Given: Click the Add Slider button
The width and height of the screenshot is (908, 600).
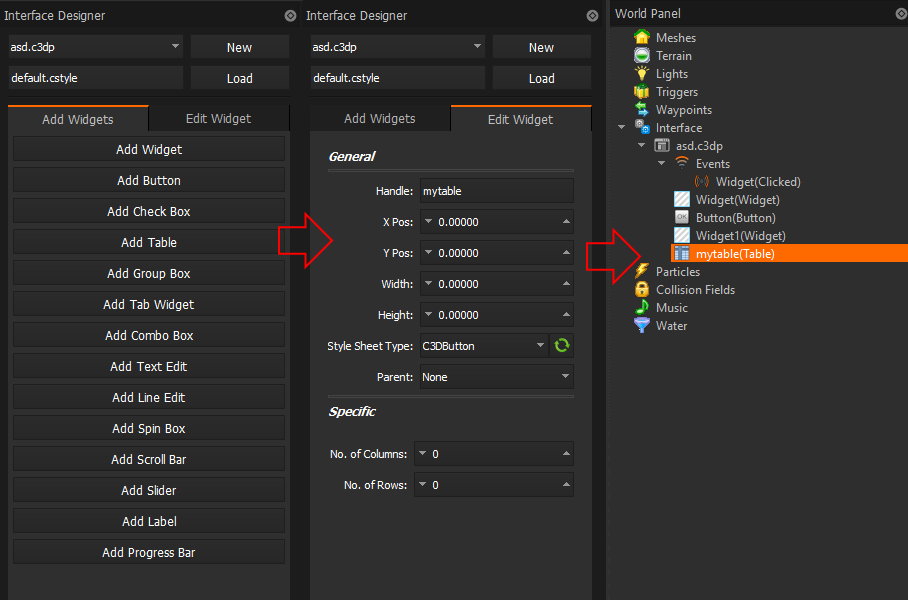Looking at the screenshot, I should click(x=149, y=490).
